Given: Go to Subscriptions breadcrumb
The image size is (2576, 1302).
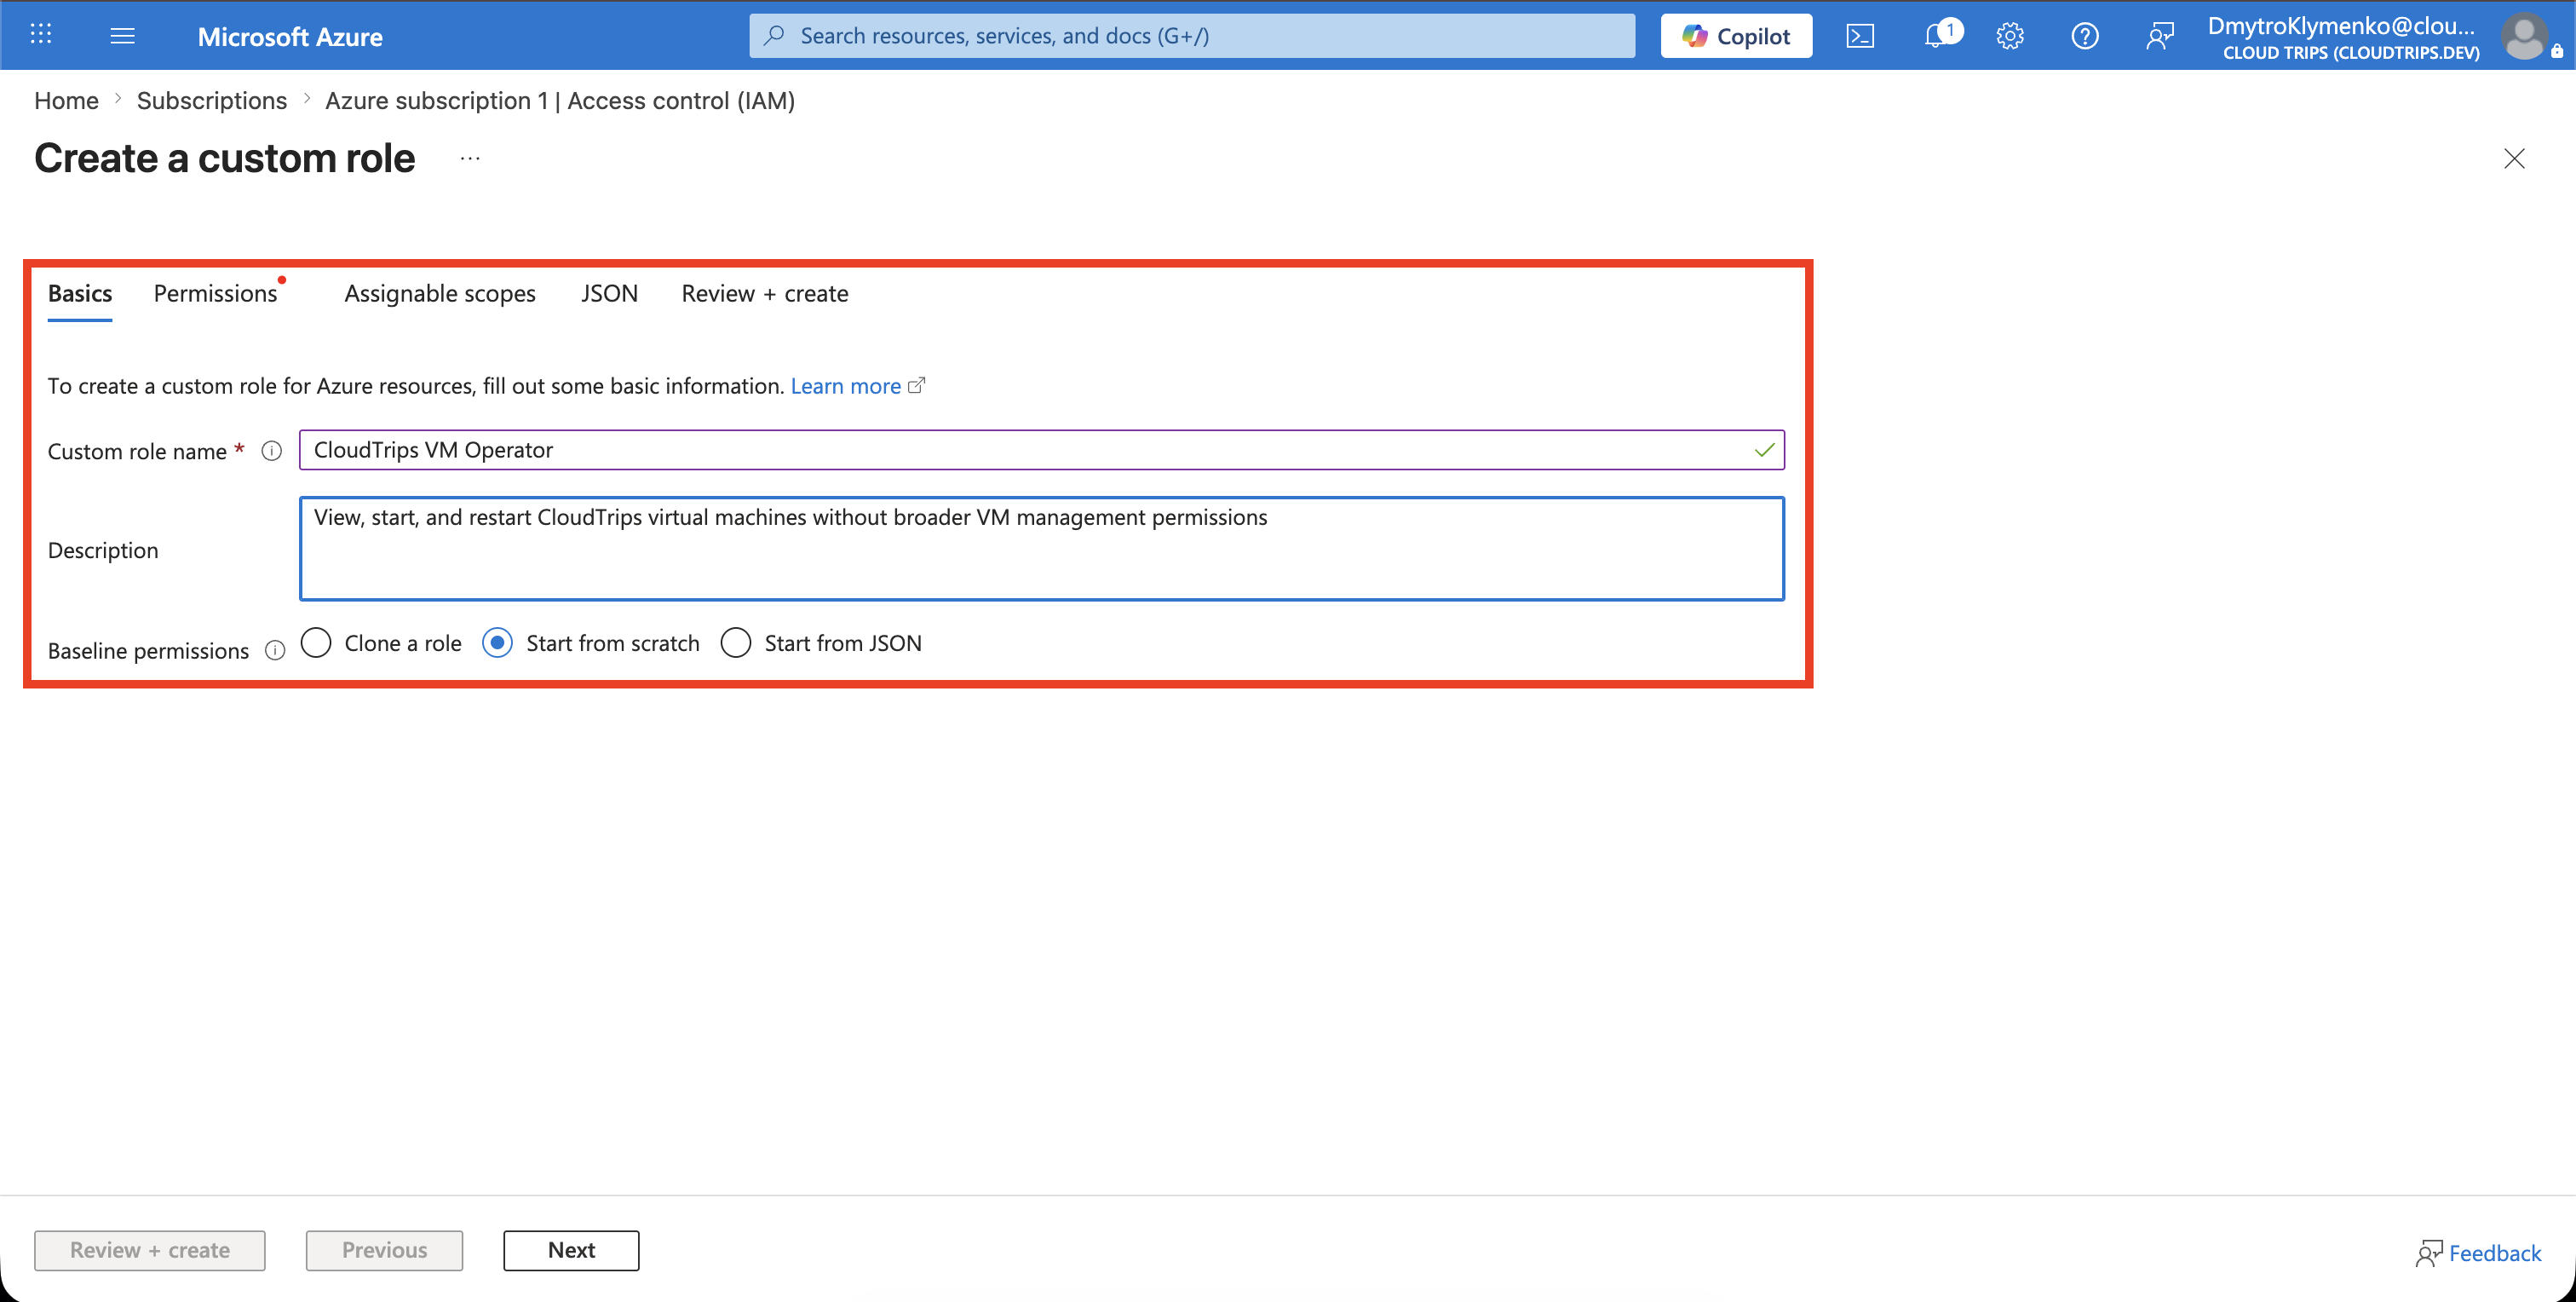Looking at the screenshot, I should coord(212,101).
